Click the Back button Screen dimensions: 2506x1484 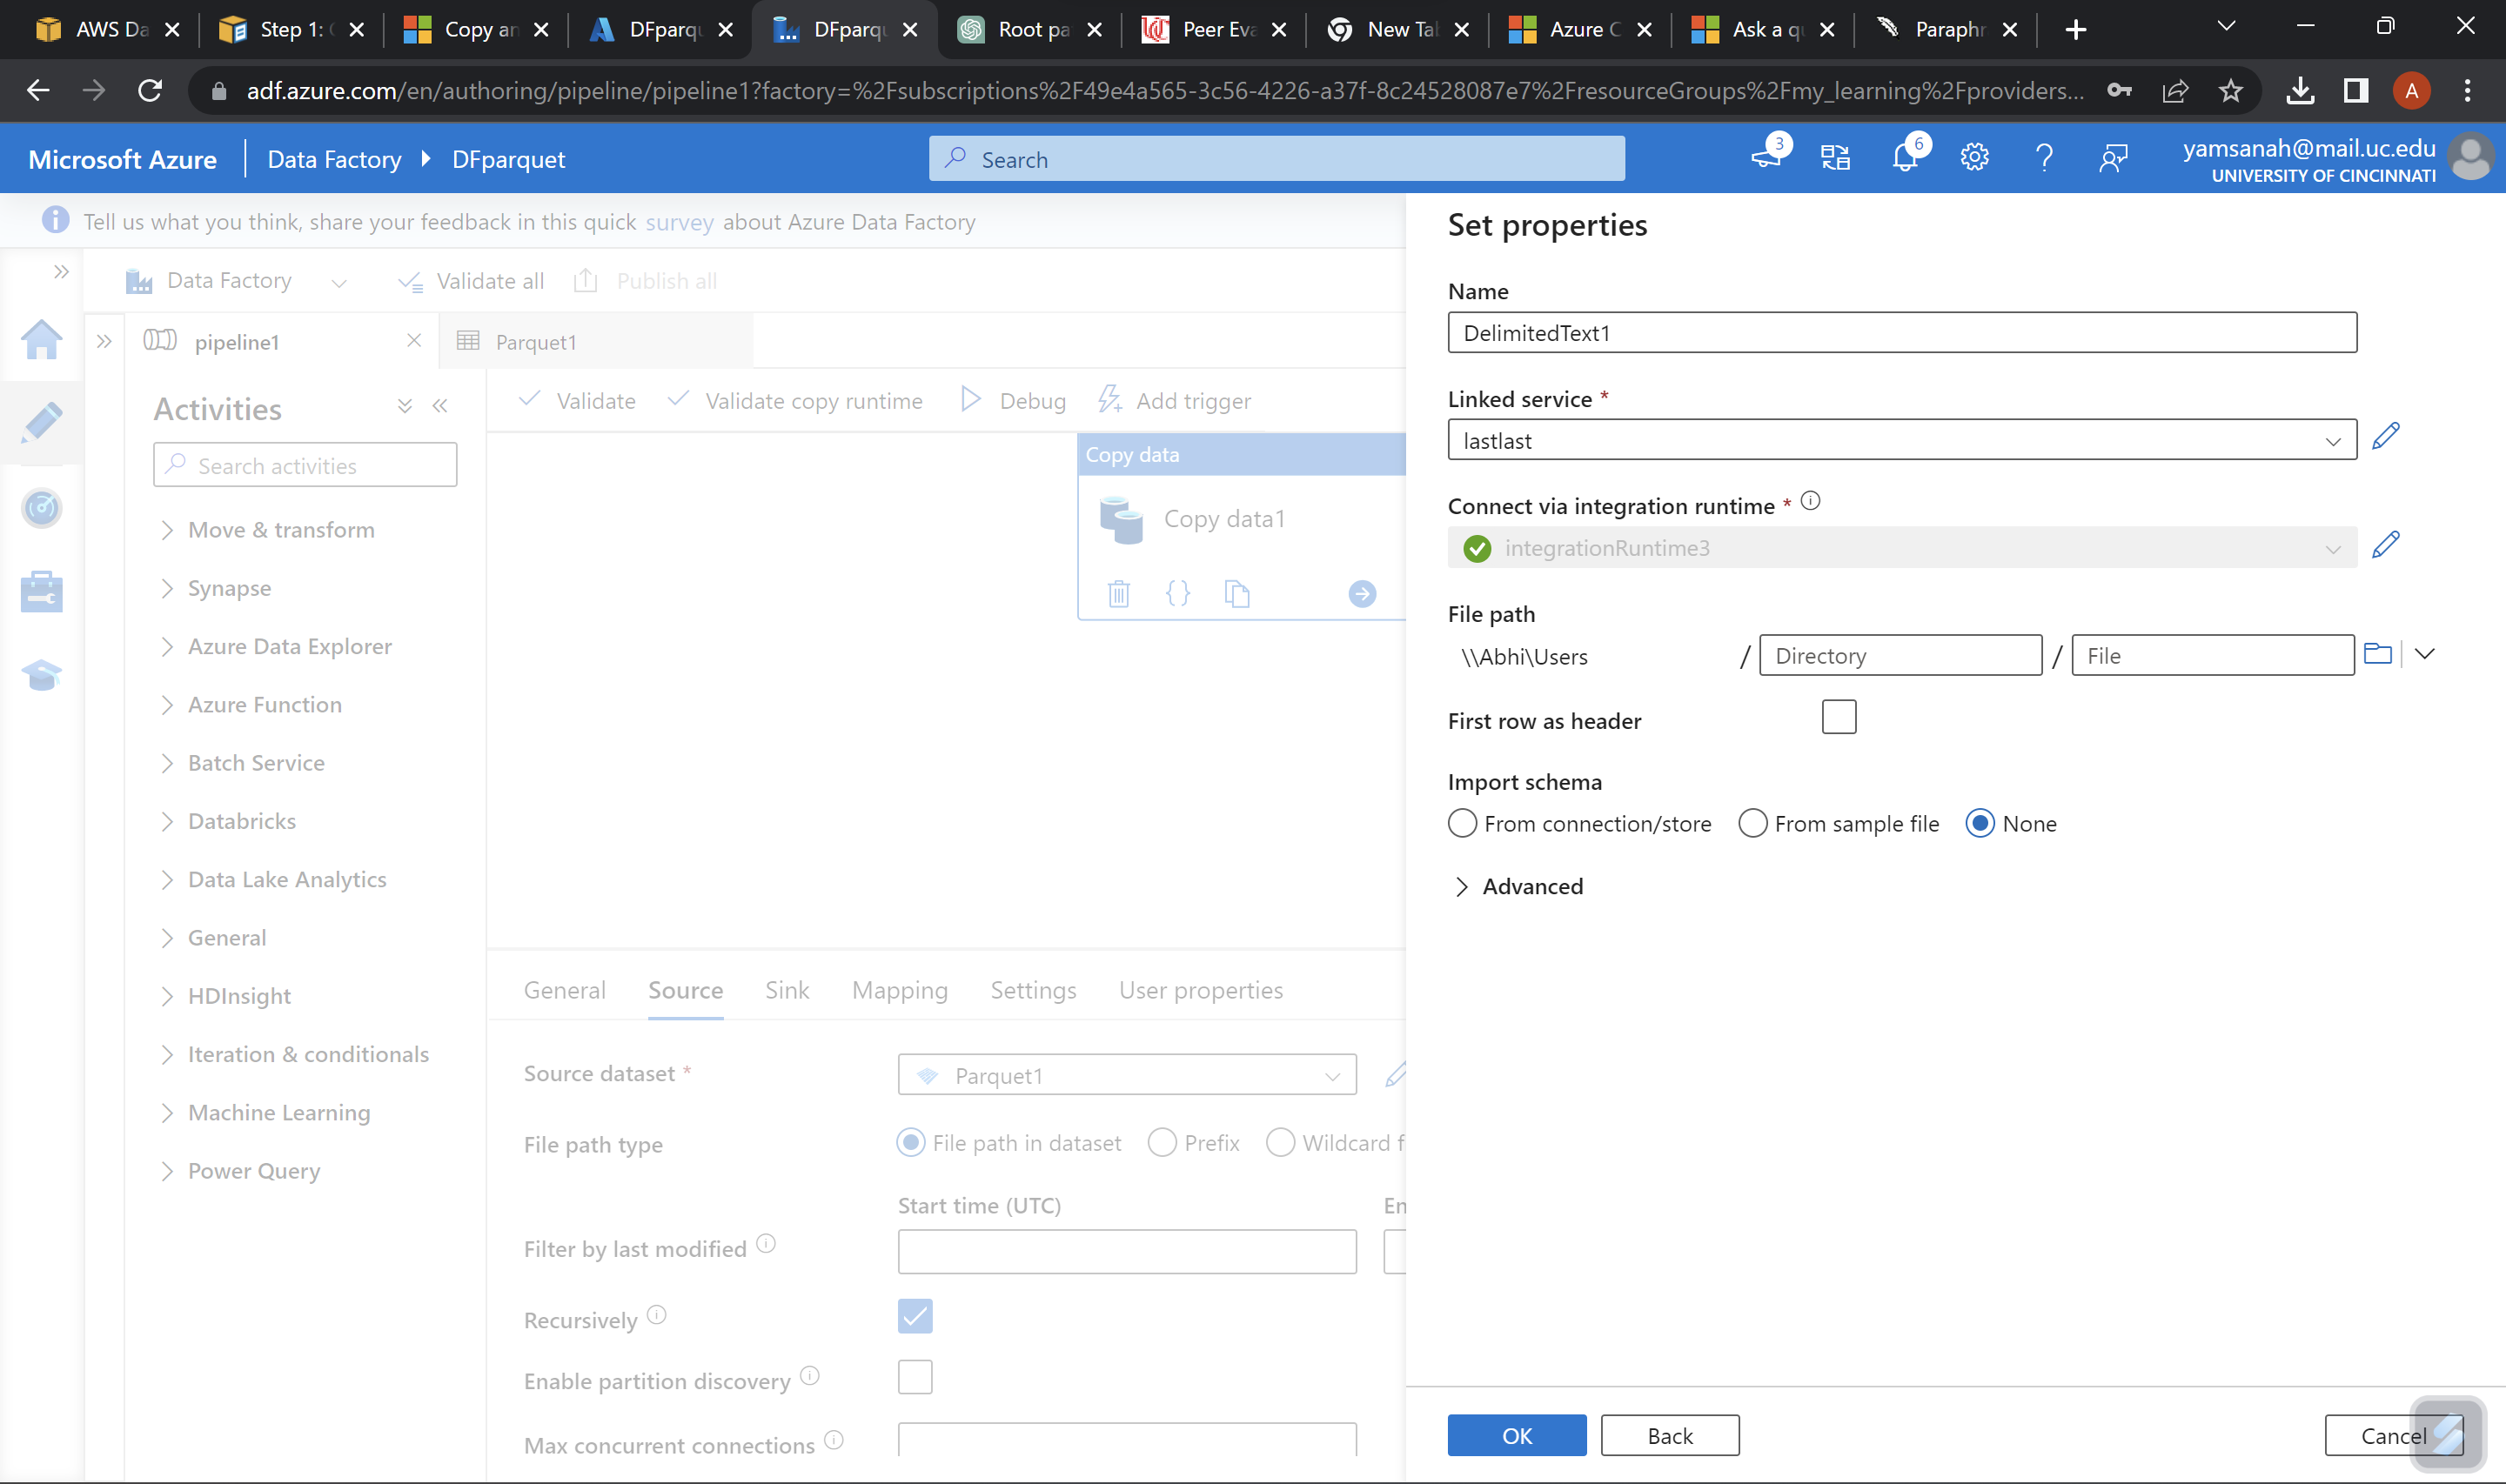[x=1669, y=1435]
